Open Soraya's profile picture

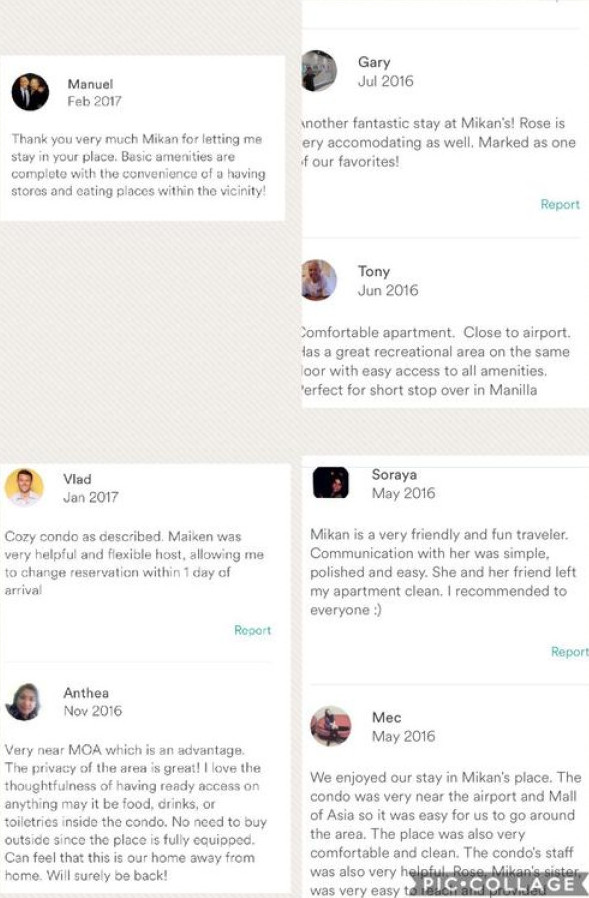[x=331, y=482]
